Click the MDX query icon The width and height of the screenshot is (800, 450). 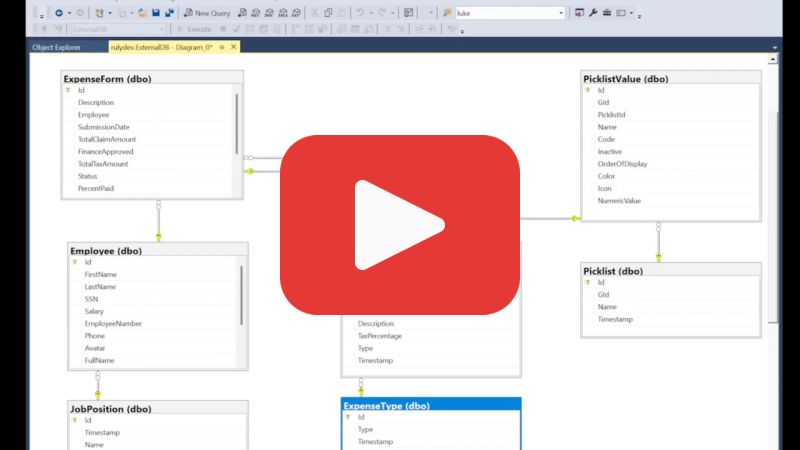click(x=256, y=13)
